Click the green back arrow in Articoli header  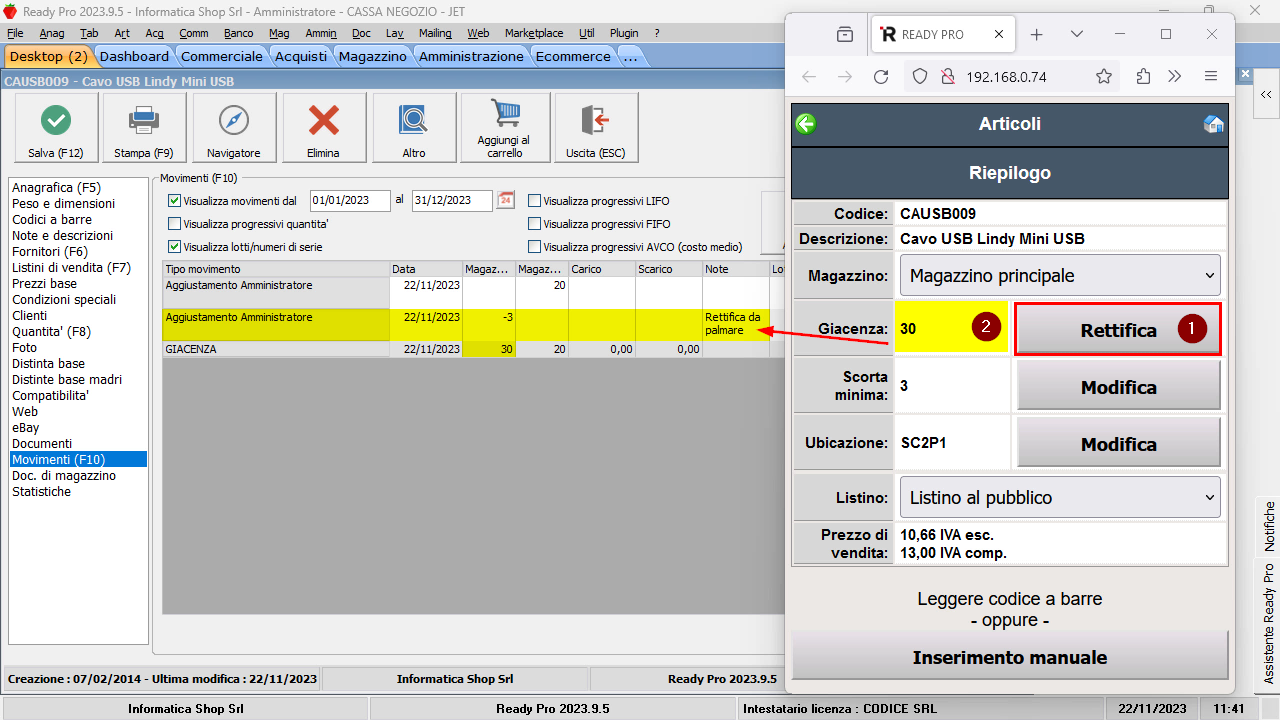pyautogui.click(x=806, y=124)
